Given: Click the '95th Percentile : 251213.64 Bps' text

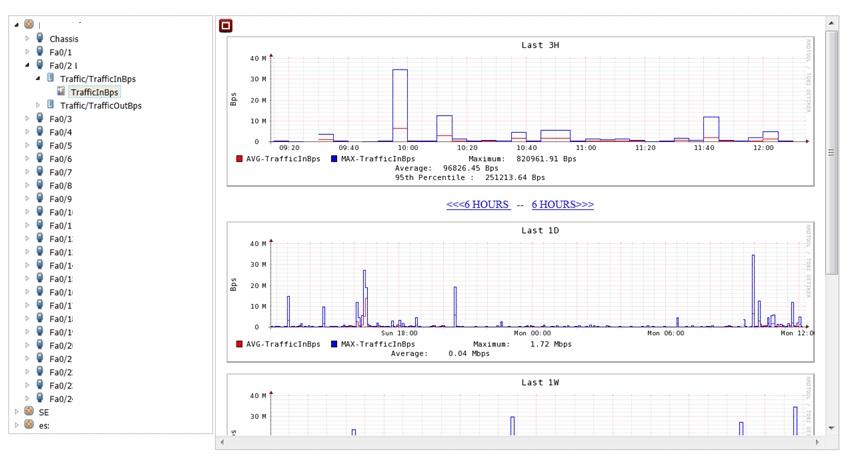Looking at the screenshot, I should point(469,177).
